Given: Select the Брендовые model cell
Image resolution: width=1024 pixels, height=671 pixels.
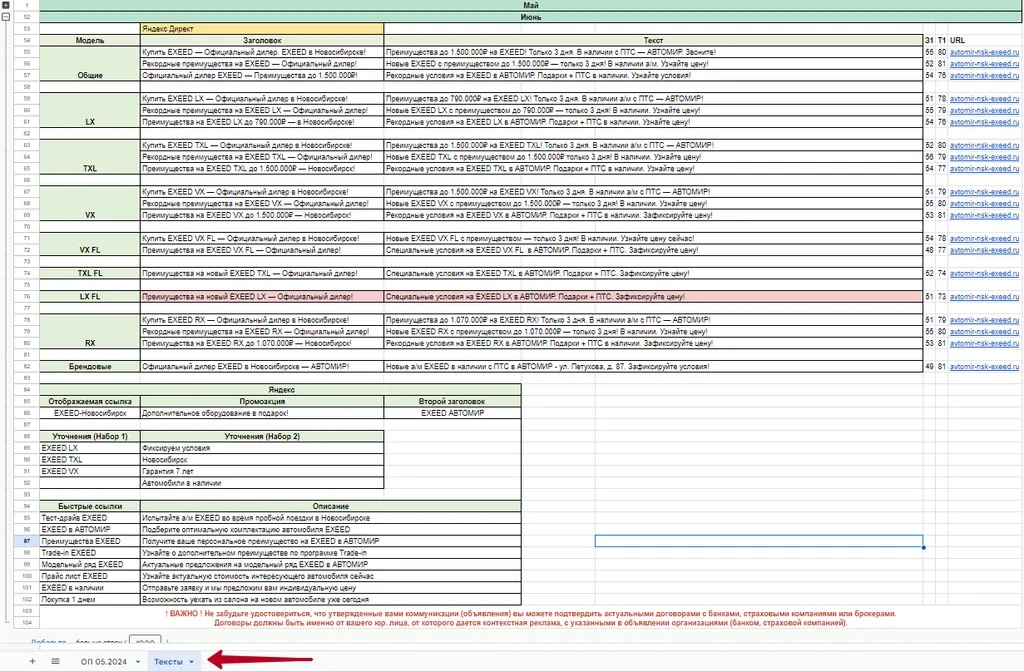Looking at the screenshot, I should 89,367.
